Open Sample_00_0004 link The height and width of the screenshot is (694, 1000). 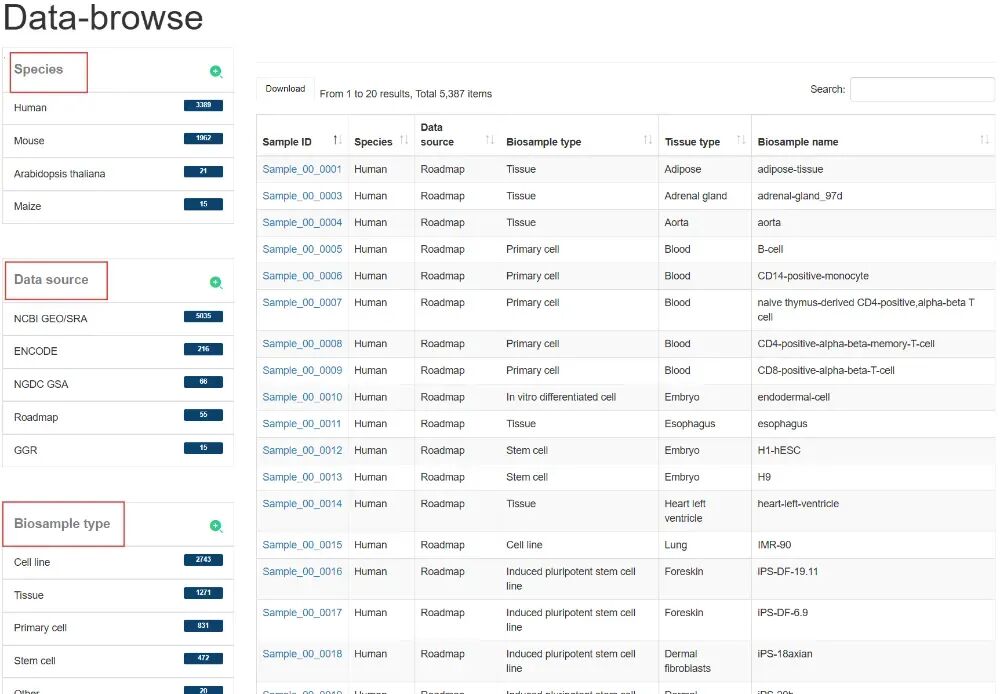(302, 223)
